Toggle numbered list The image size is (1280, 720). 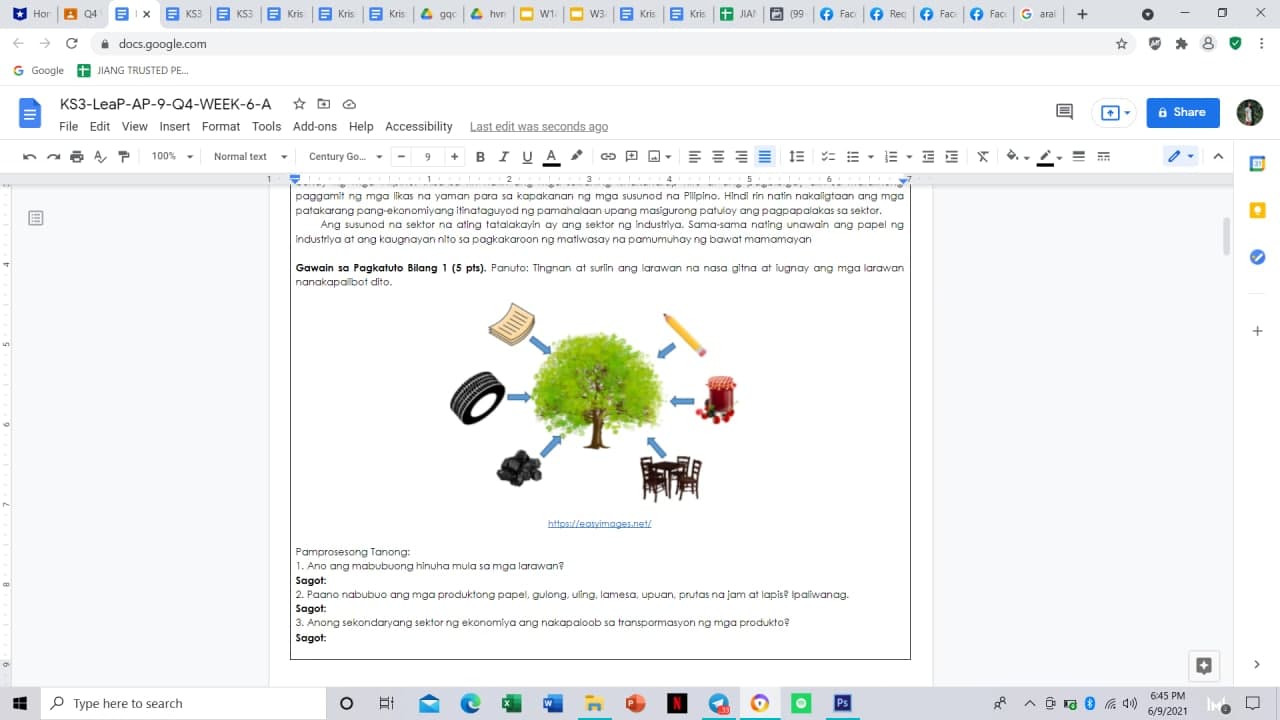click(891, 156)
